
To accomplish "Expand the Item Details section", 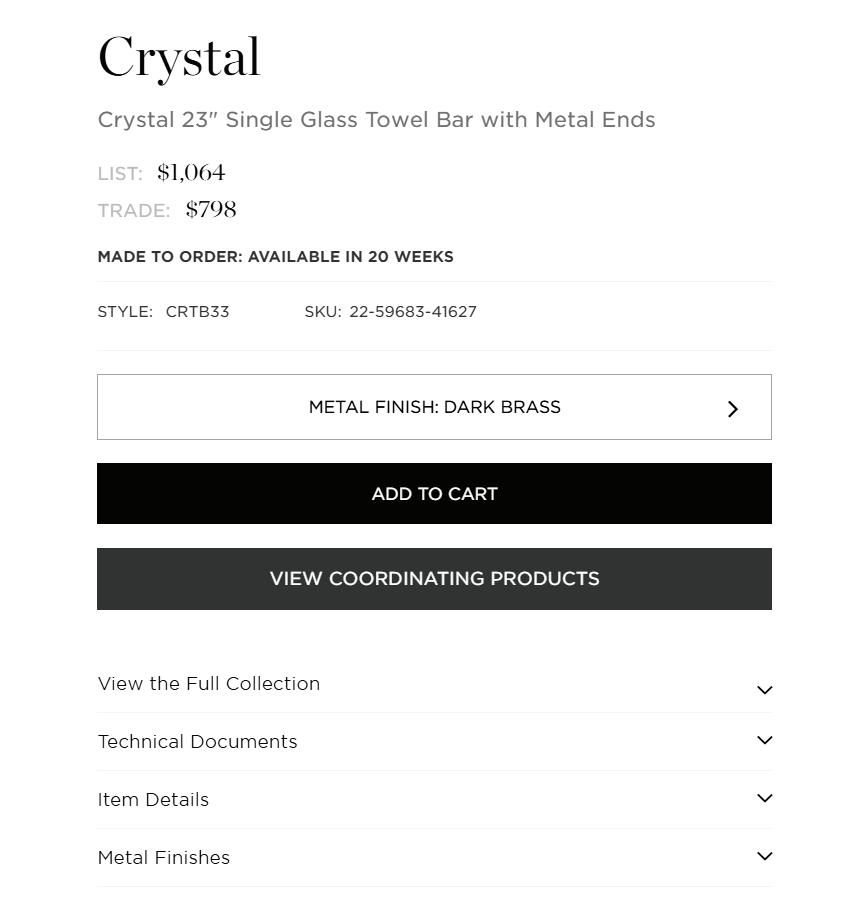I will pyautogui.click(x=154, y=800).
